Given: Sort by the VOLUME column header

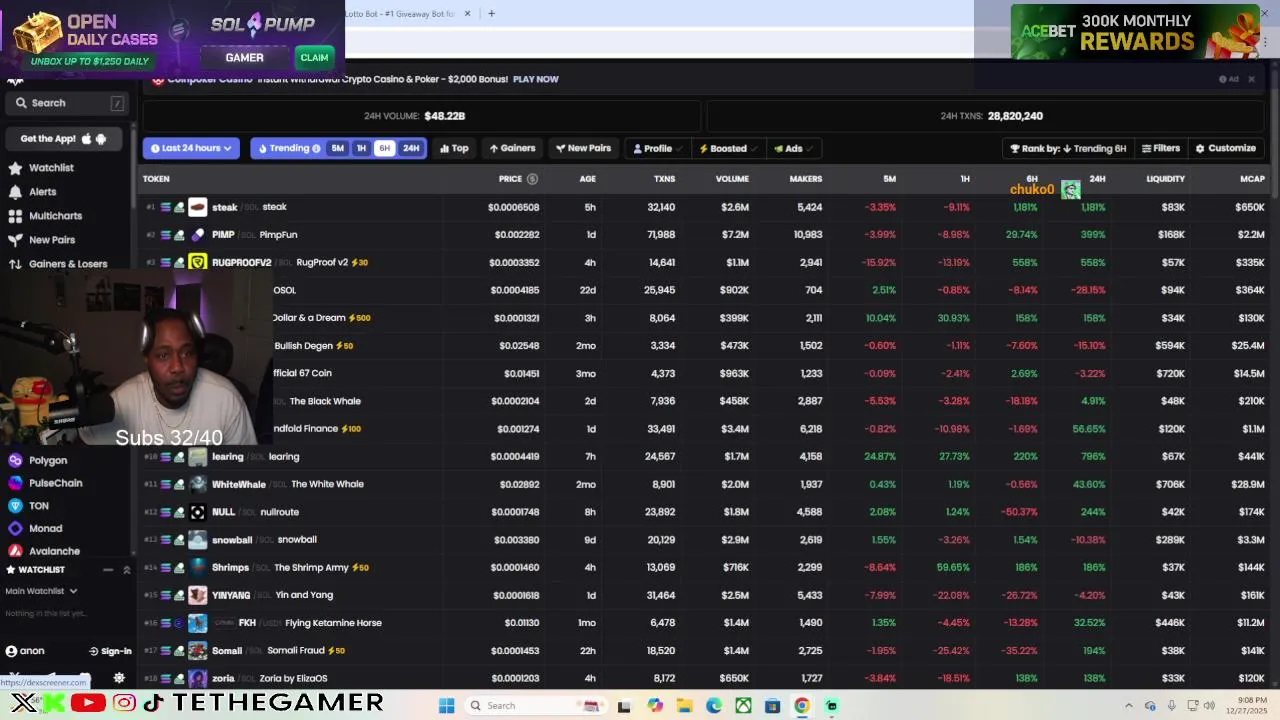Looking at the screenshot, I should coord(732,179).
